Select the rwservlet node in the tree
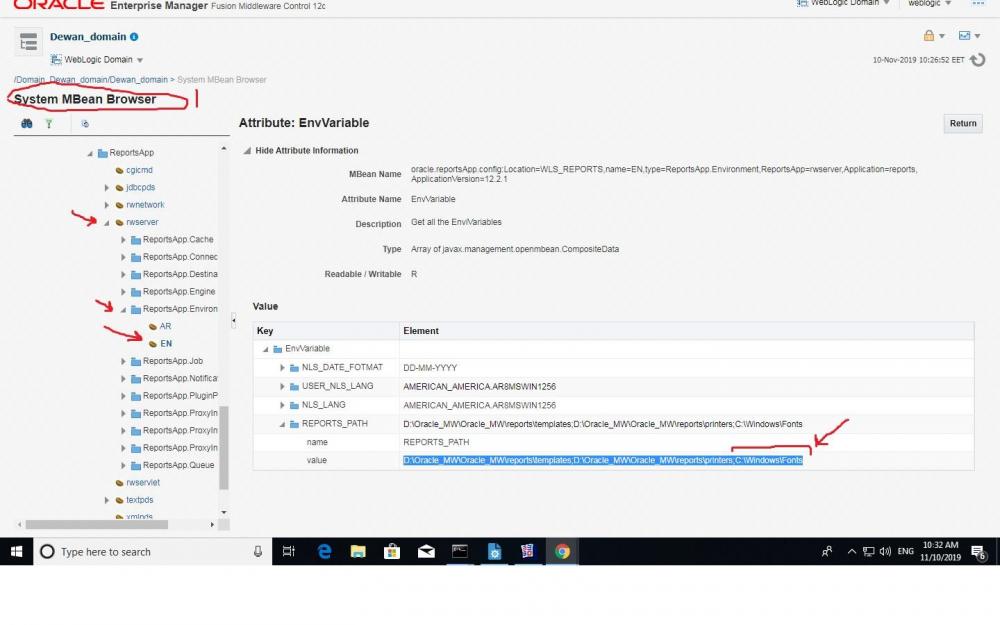This screenshot has width=1000, height=625. click(142, 482)
